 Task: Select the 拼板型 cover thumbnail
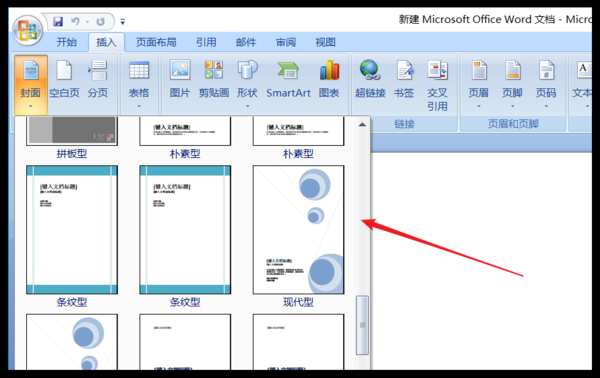point(72,131)
